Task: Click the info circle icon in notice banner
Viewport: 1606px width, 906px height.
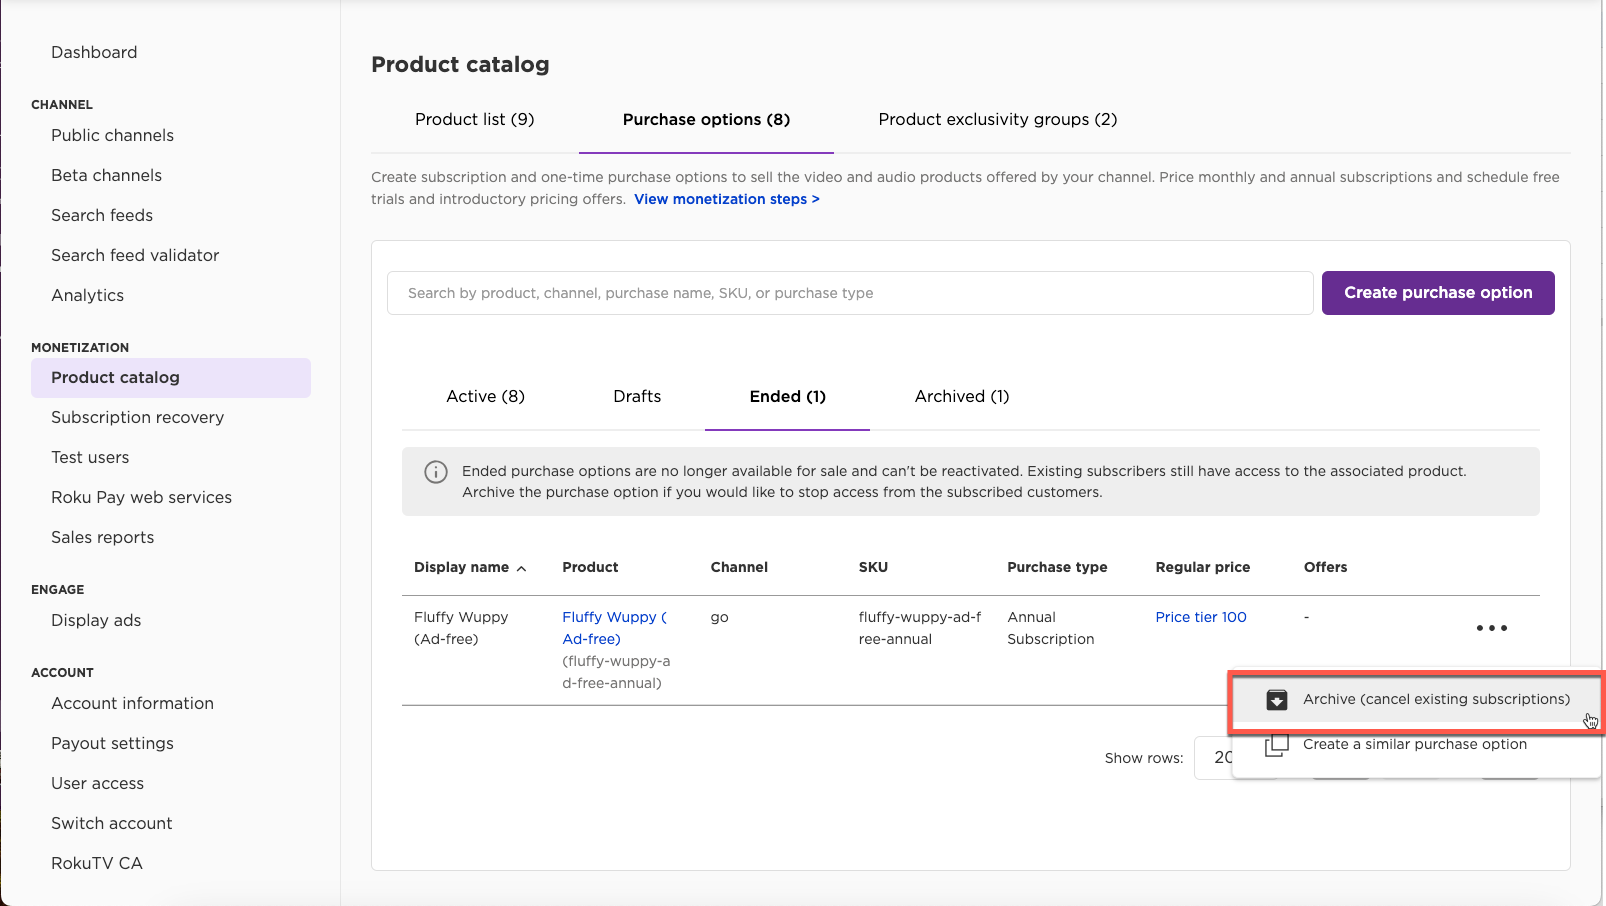Action: tap(436, 472)
